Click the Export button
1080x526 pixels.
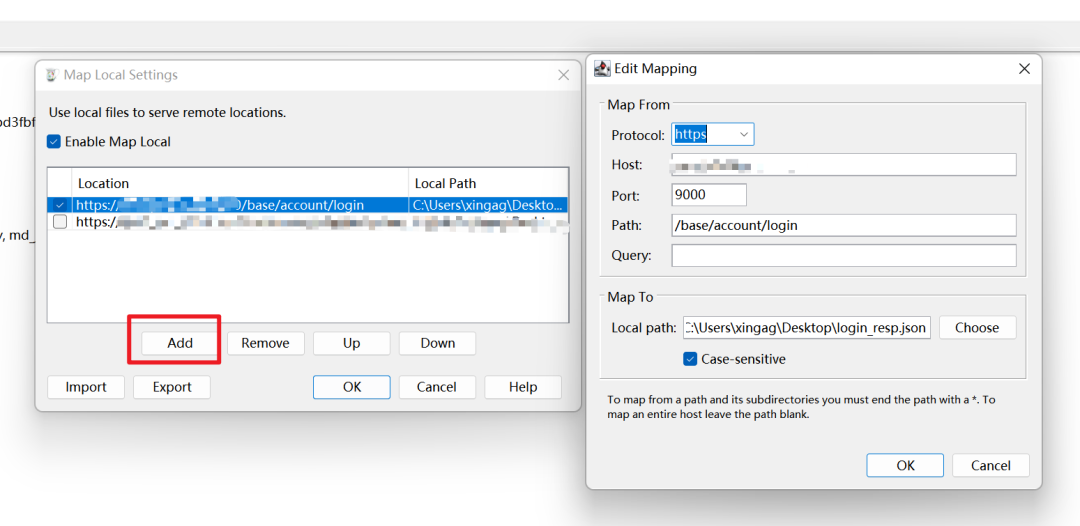[172, 387]
